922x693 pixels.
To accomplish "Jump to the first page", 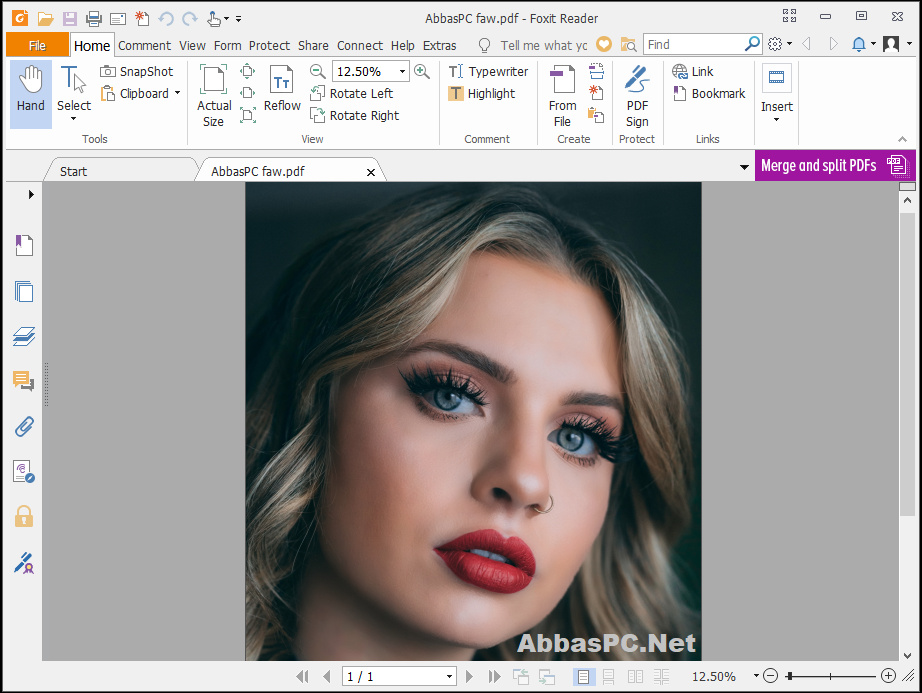I will click(x=302, y=677).
